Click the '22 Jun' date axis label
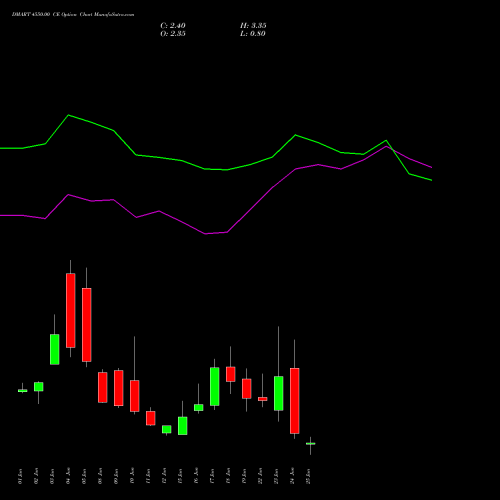500x500 pixels. pos(260,476)
